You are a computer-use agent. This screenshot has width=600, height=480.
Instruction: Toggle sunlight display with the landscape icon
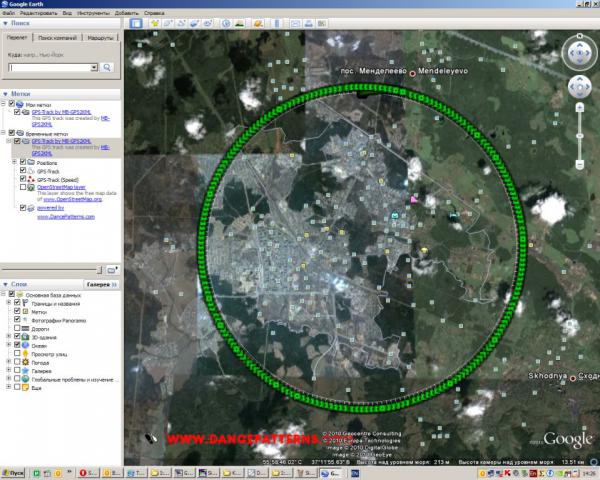pos(239,24)
